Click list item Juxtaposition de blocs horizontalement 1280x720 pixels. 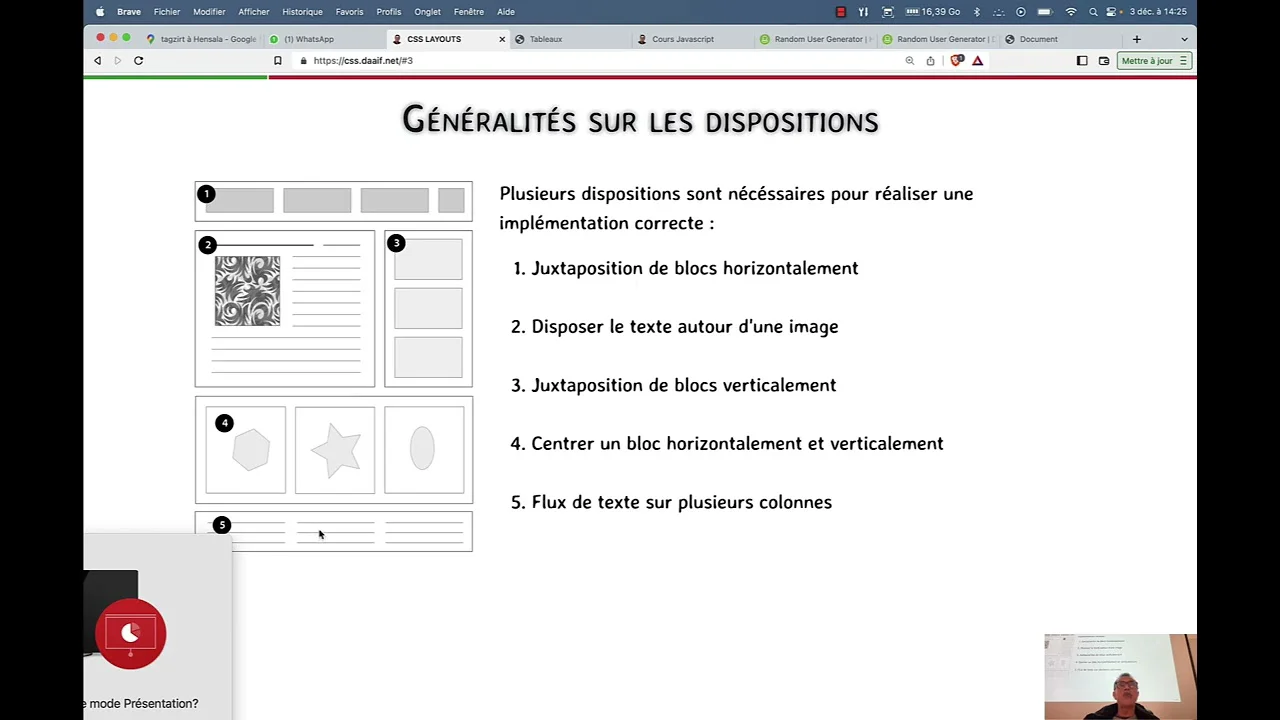695,268
